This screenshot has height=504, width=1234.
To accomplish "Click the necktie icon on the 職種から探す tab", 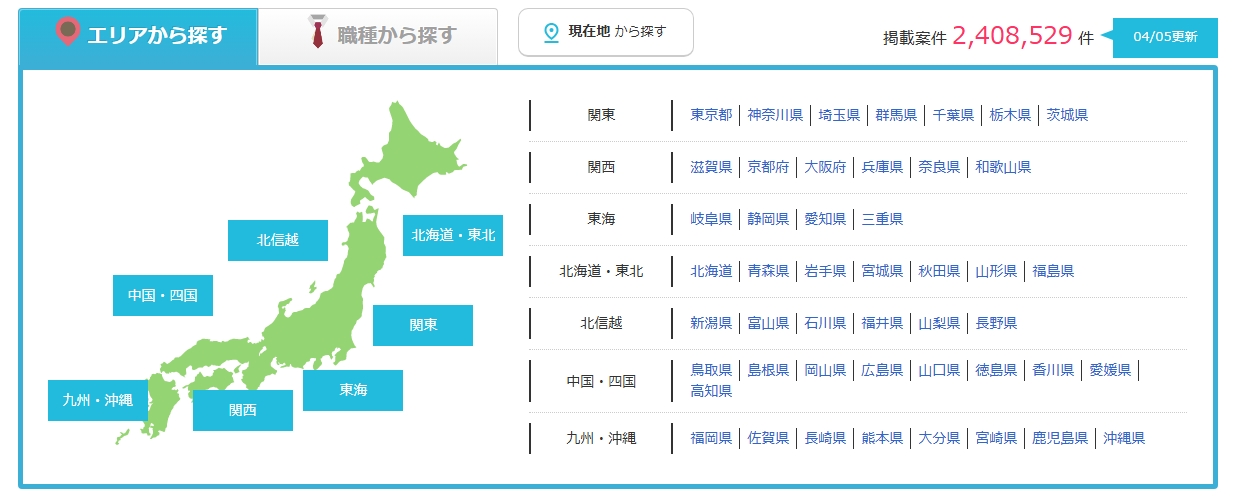I will (318, 34).
